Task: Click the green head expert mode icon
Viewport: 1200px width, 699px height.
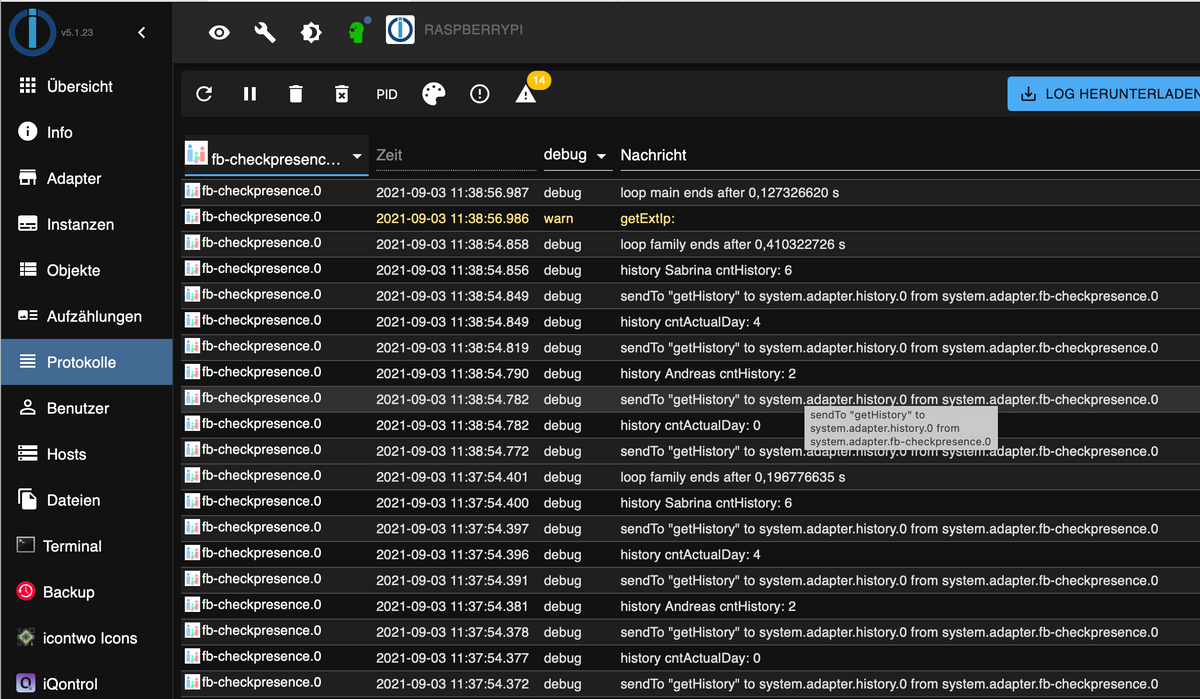Action: pos(357,33)
